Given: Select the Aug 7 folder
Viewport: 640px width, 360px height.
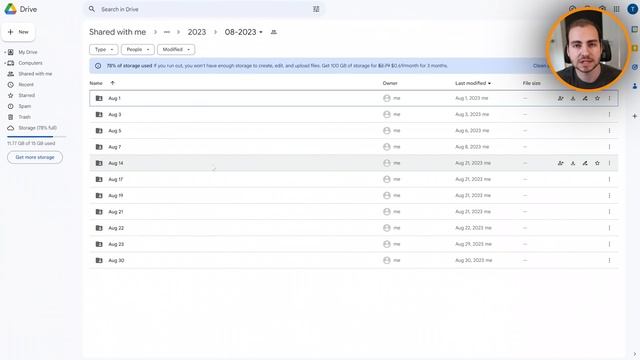Looking at the screenshot, I should (x=353, y=147).
